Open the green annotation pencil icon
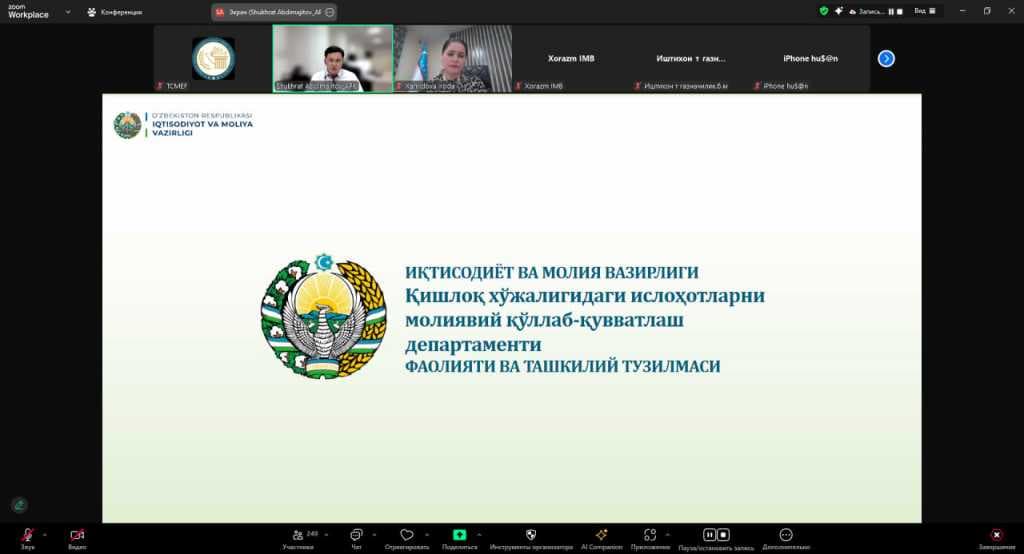Screen dimensions: 1024x554 pos(20,504)
